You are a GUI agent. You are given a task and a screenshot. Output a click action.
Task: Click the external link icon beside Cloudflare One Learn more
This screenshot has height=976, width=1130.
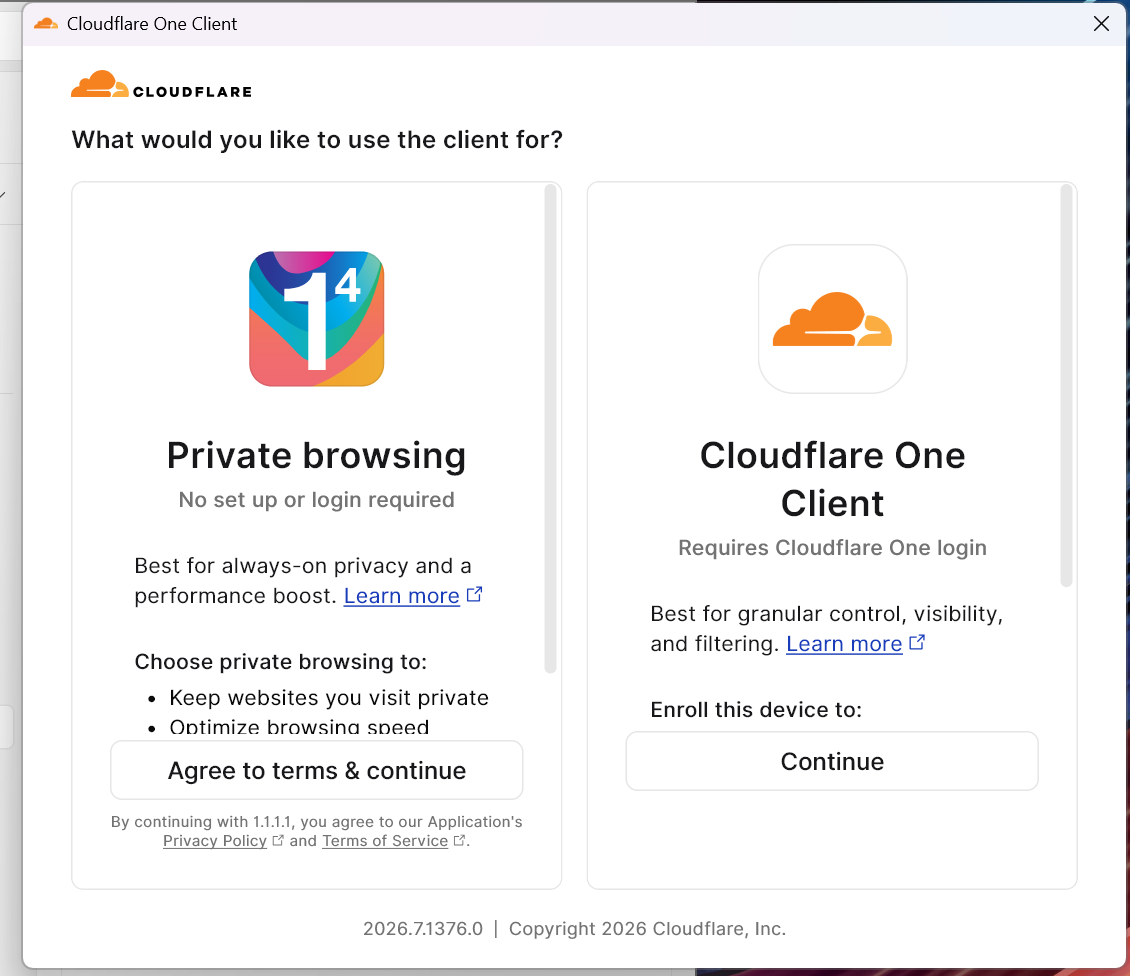pyautogui.click(x=917, y=642)
